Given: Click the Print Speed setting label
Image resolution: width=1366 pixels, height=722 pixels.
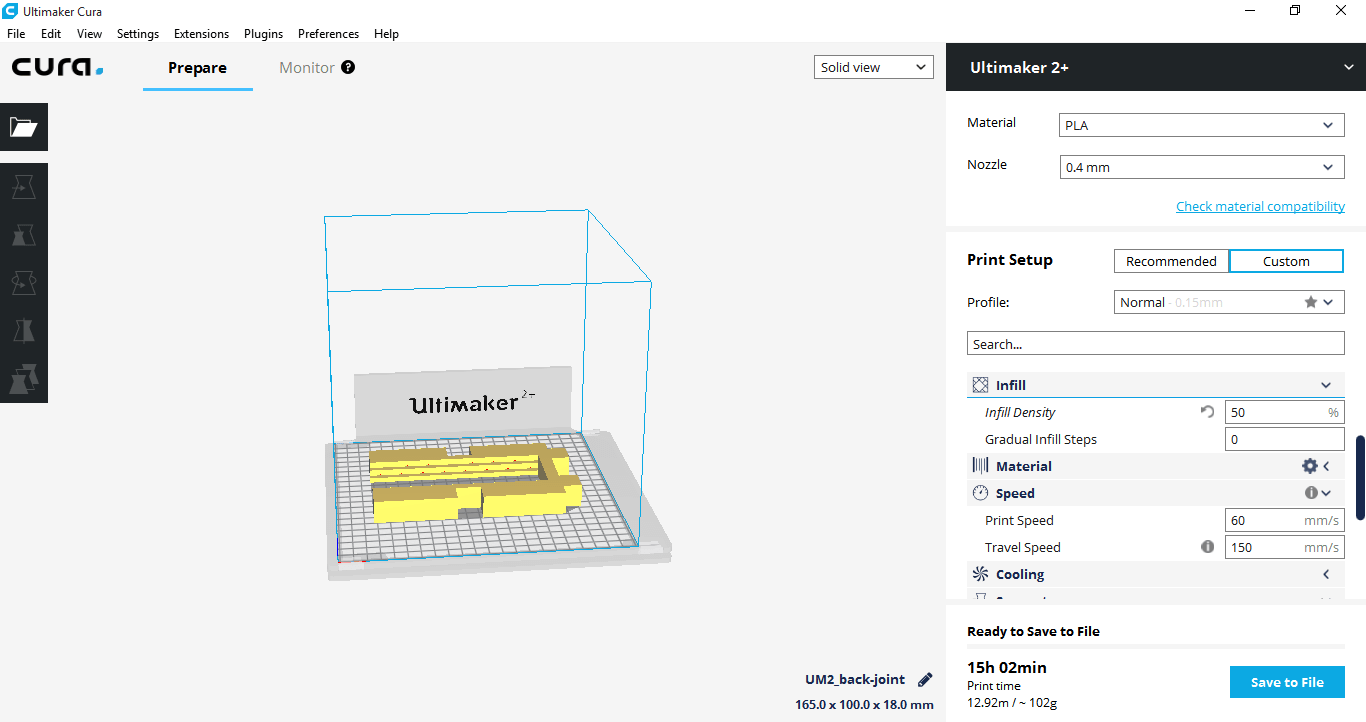Looking at the screenshot, I should click(x=1019, y=520).
